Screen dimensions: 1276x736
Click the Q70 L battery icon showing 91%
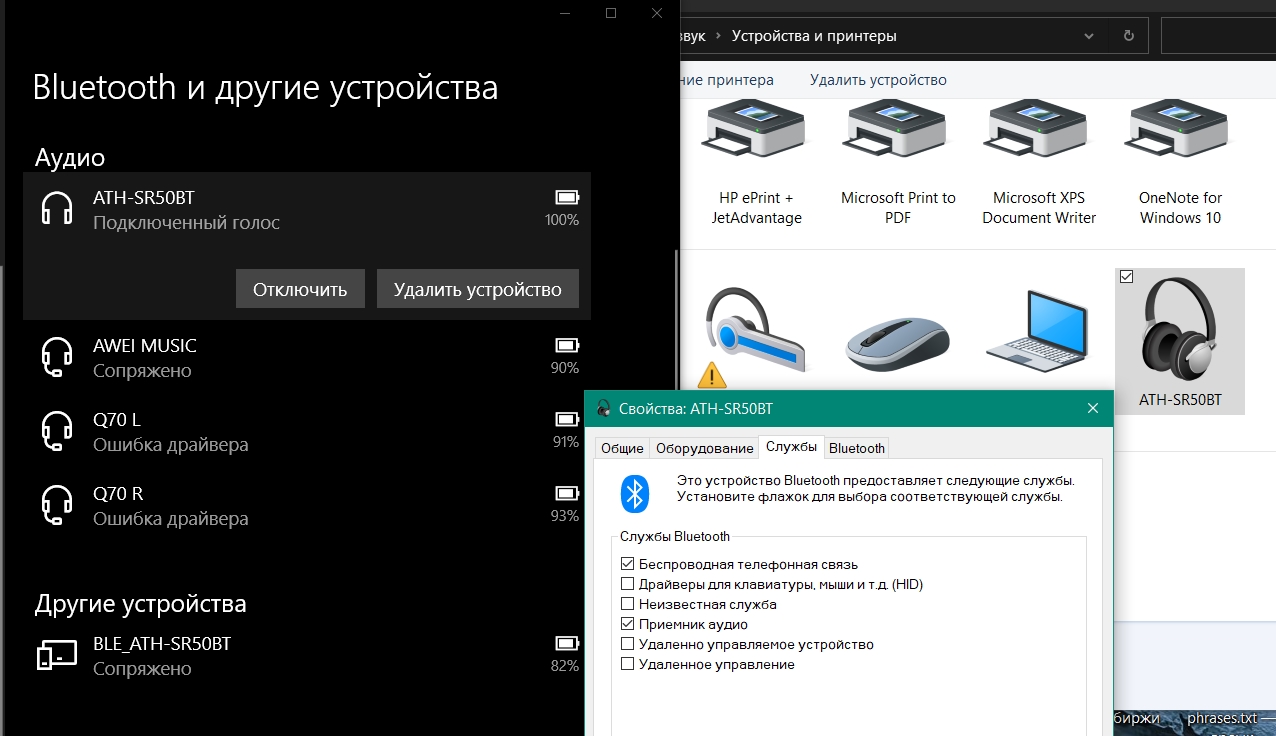[567, 419]
